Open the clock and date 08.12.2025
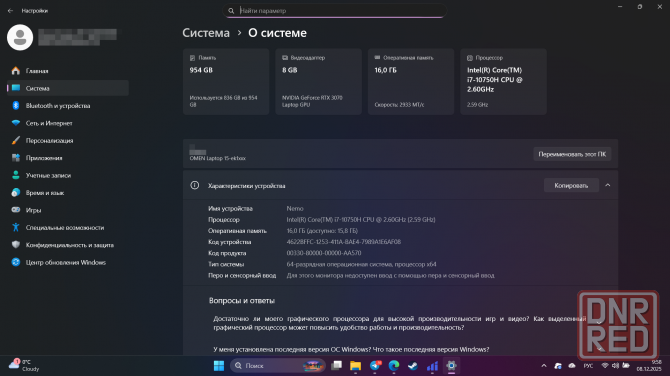 [649, 365]
